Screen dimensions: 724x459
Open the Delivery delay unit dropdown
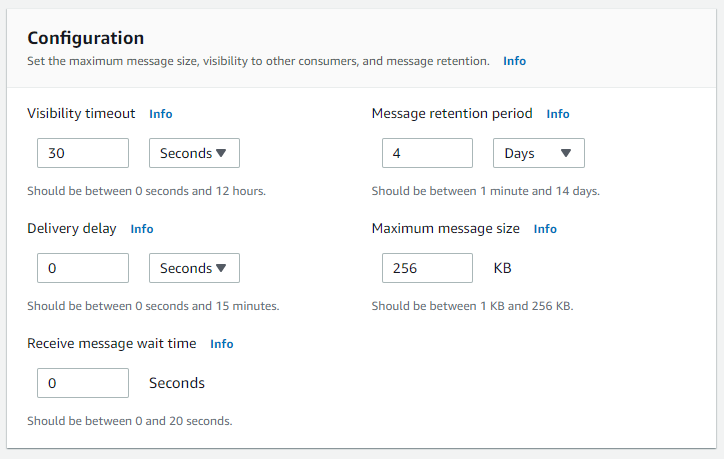pos(194,268)
